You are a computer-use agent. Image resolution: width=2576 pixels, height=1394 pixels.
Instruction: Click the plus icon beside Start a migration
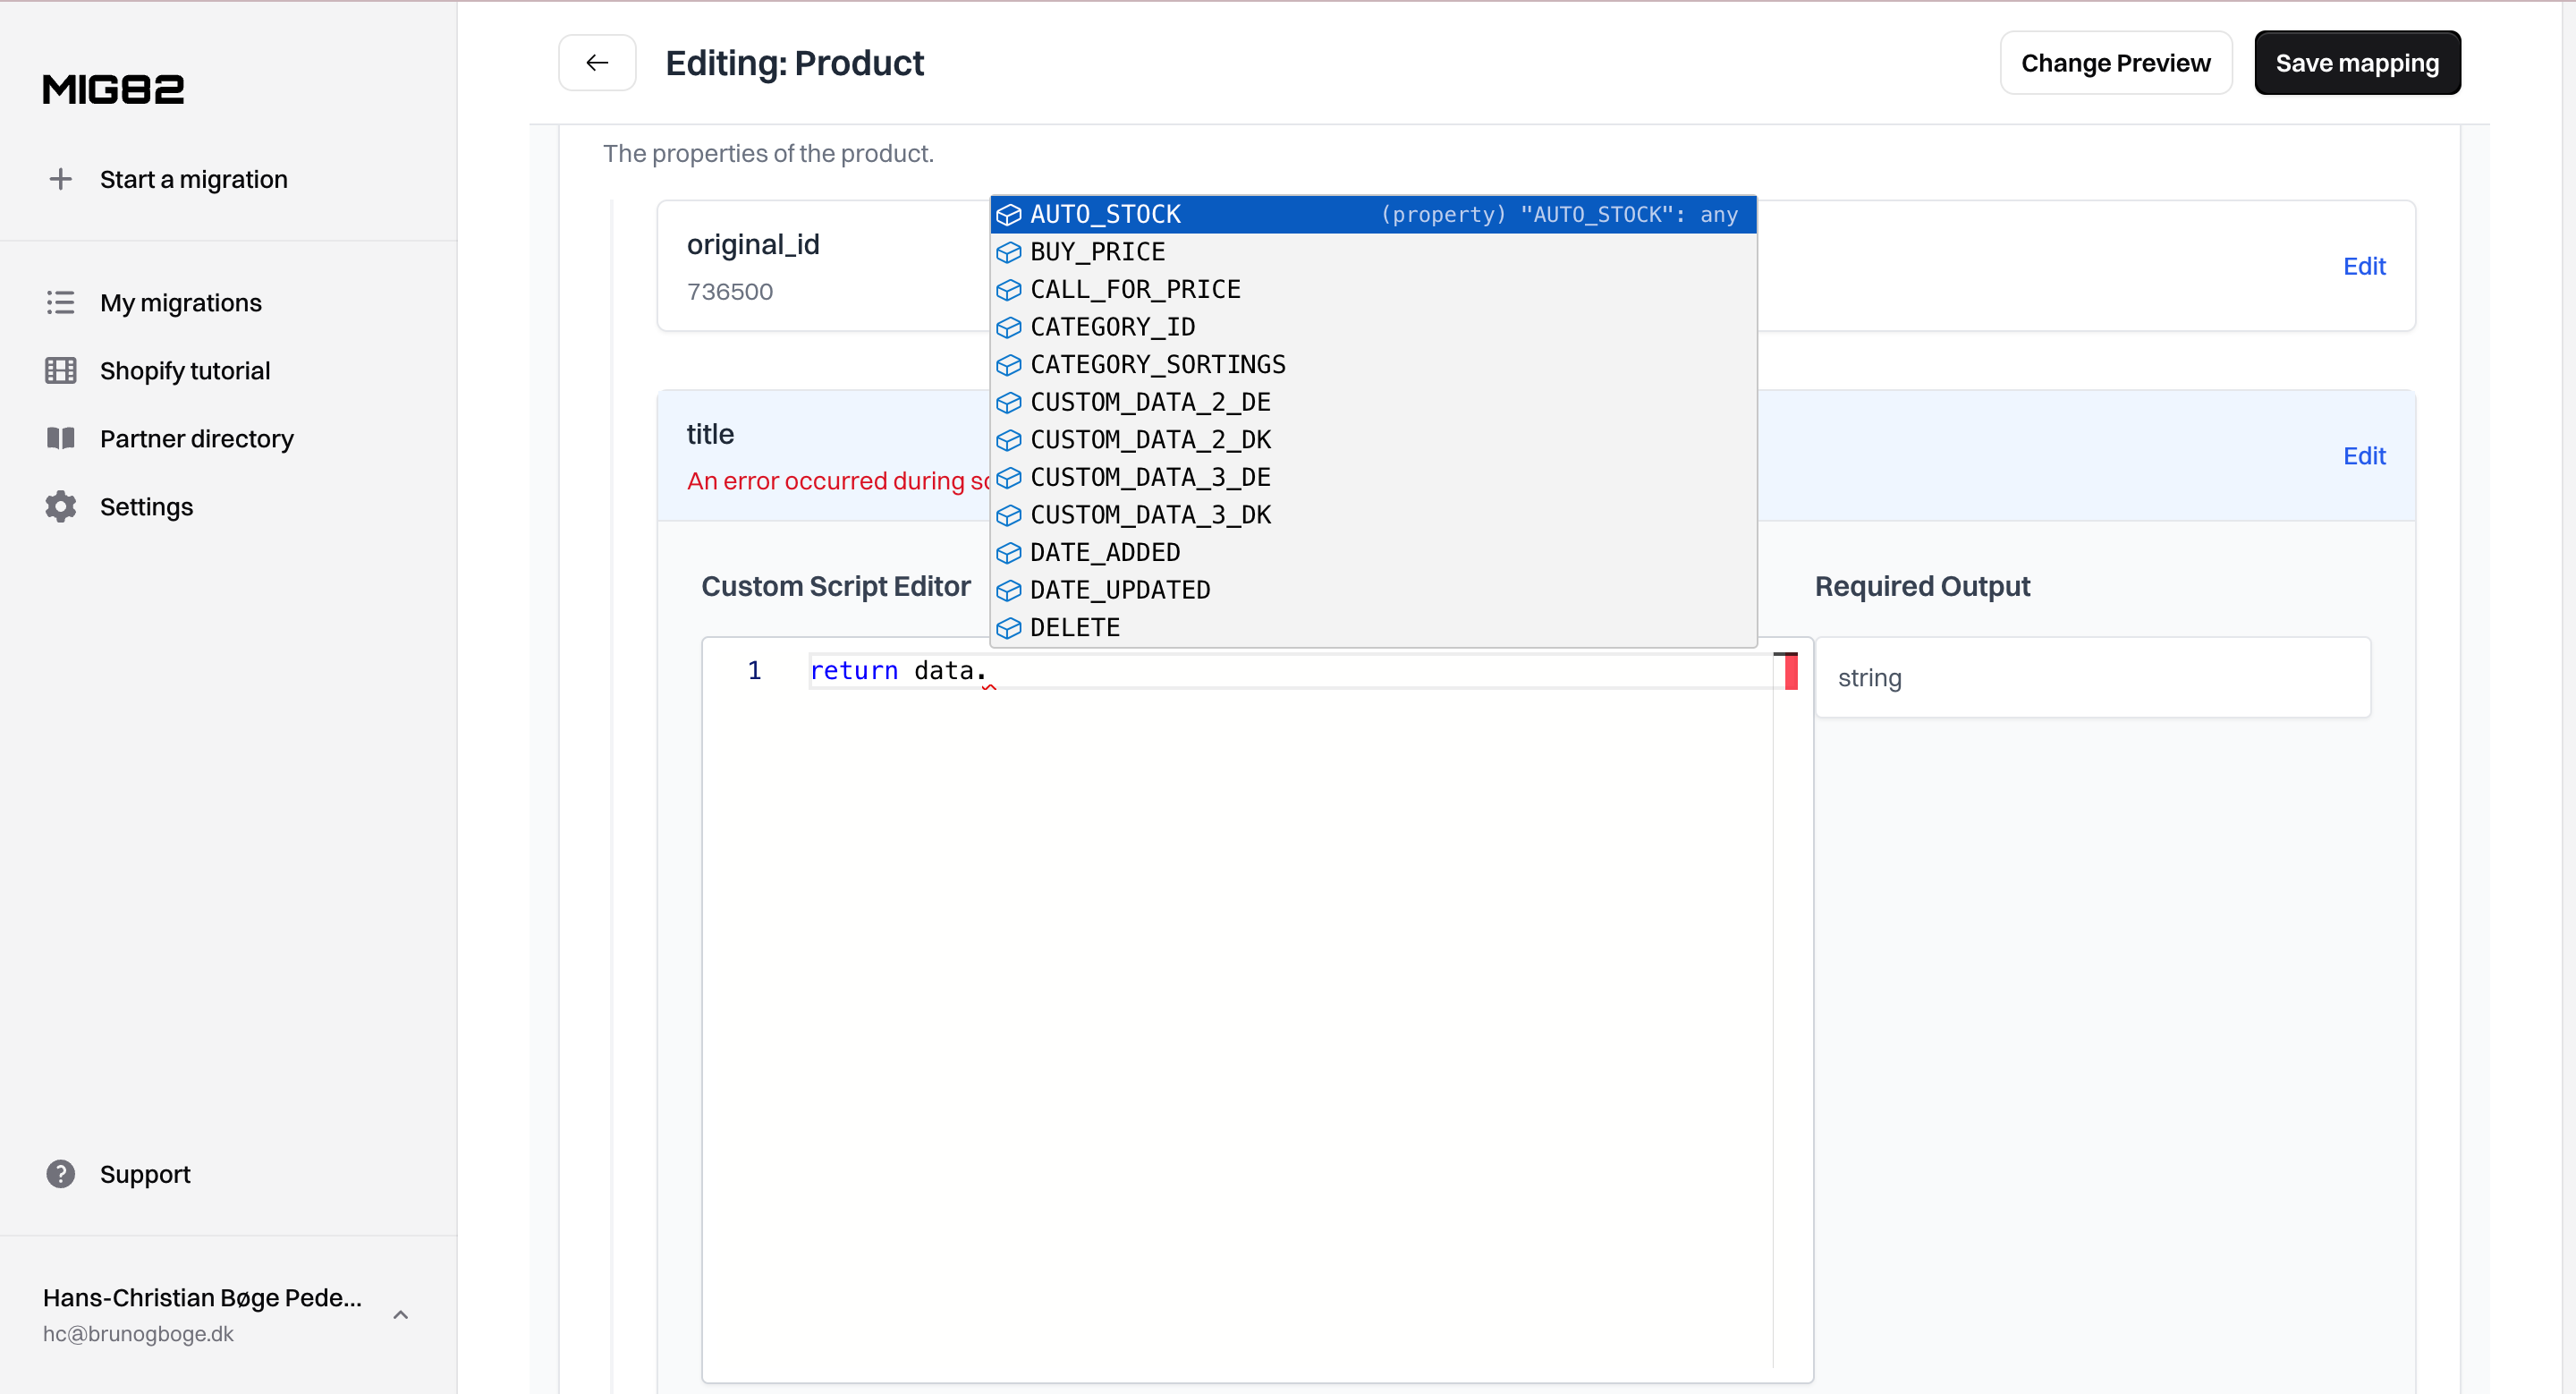click(60, 179)
